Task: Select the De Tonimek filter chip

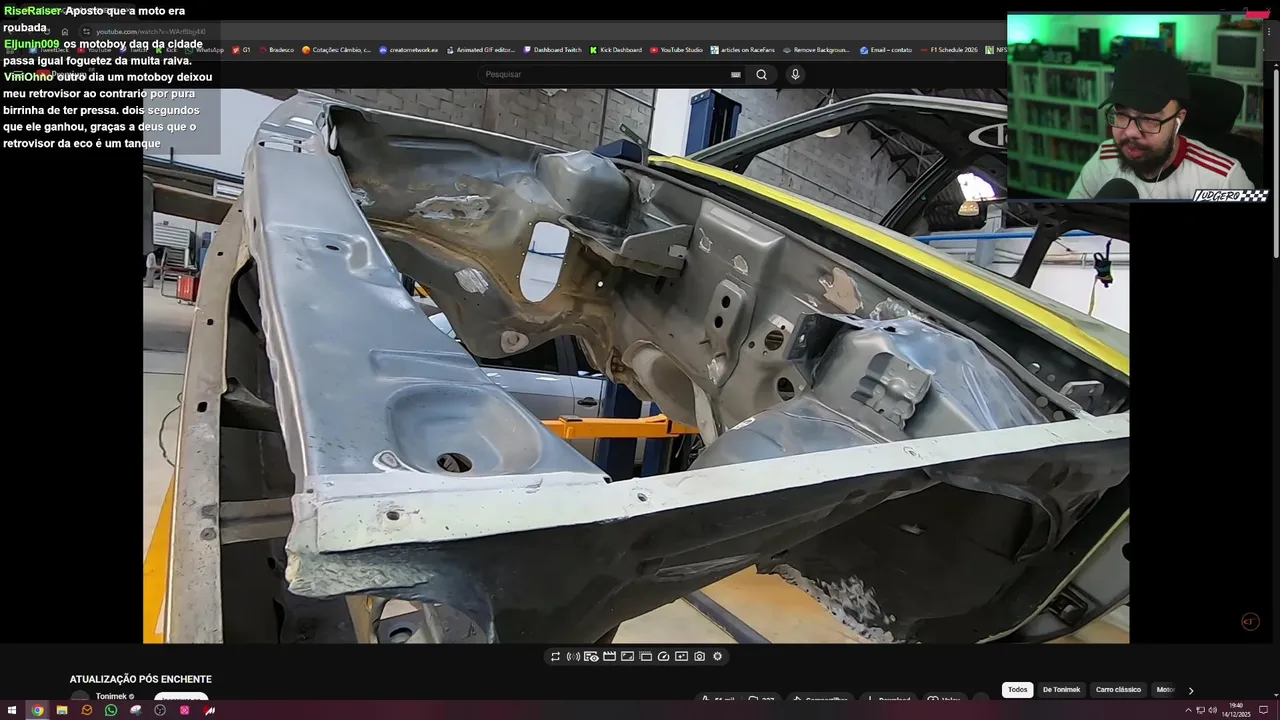Action: (x=1061, y=690)
